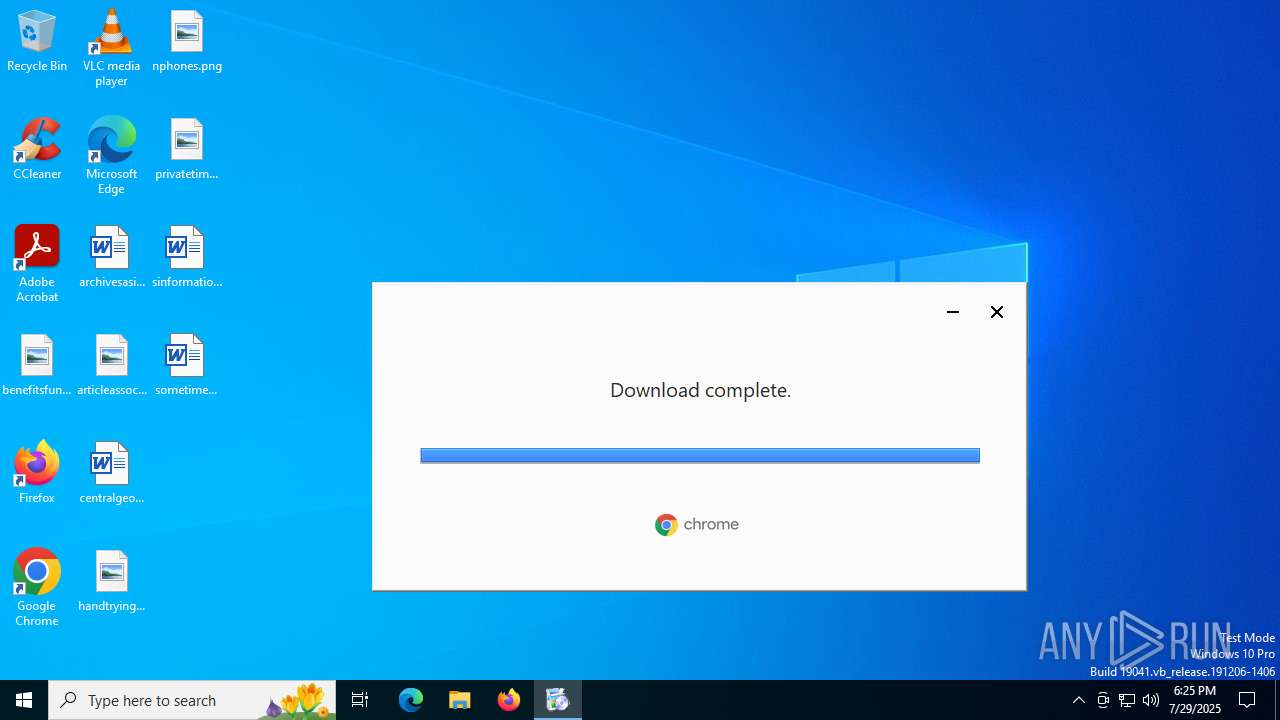This screenshot has width=1280, height=720.
Task: Open the network status tray icon
Action: (1127, 700)
